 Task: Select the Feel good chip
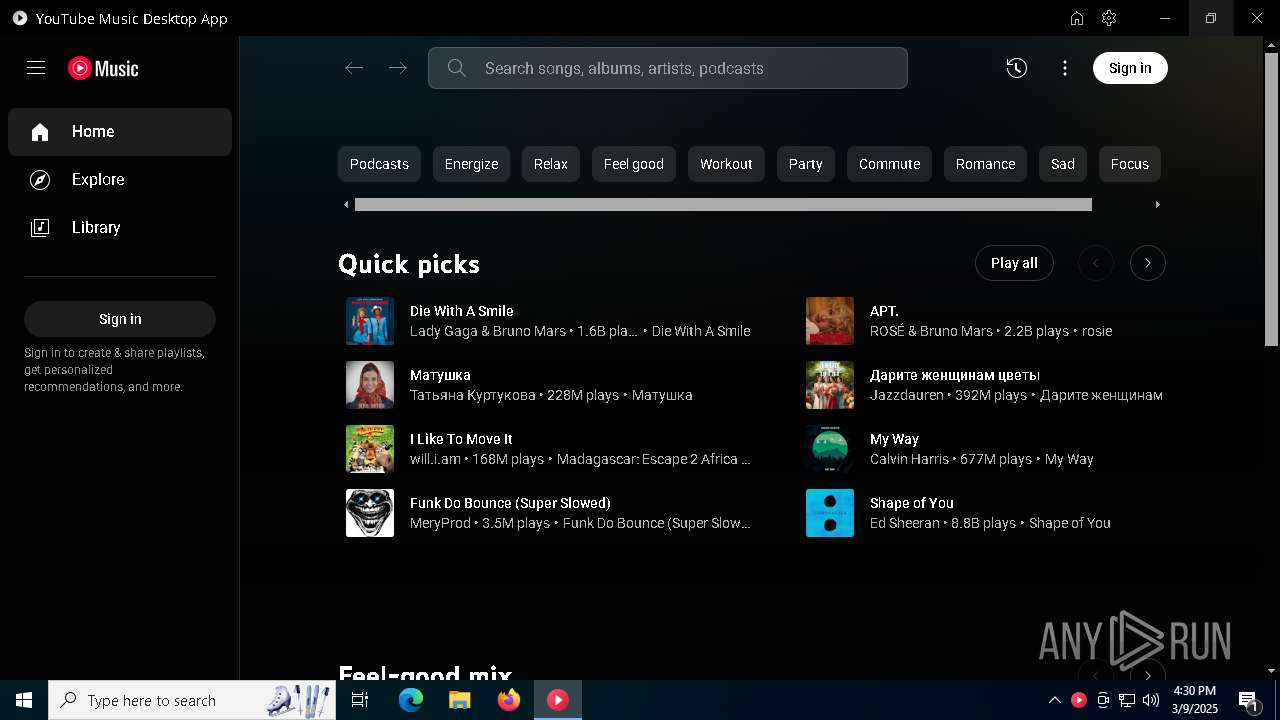click(634, 164)
